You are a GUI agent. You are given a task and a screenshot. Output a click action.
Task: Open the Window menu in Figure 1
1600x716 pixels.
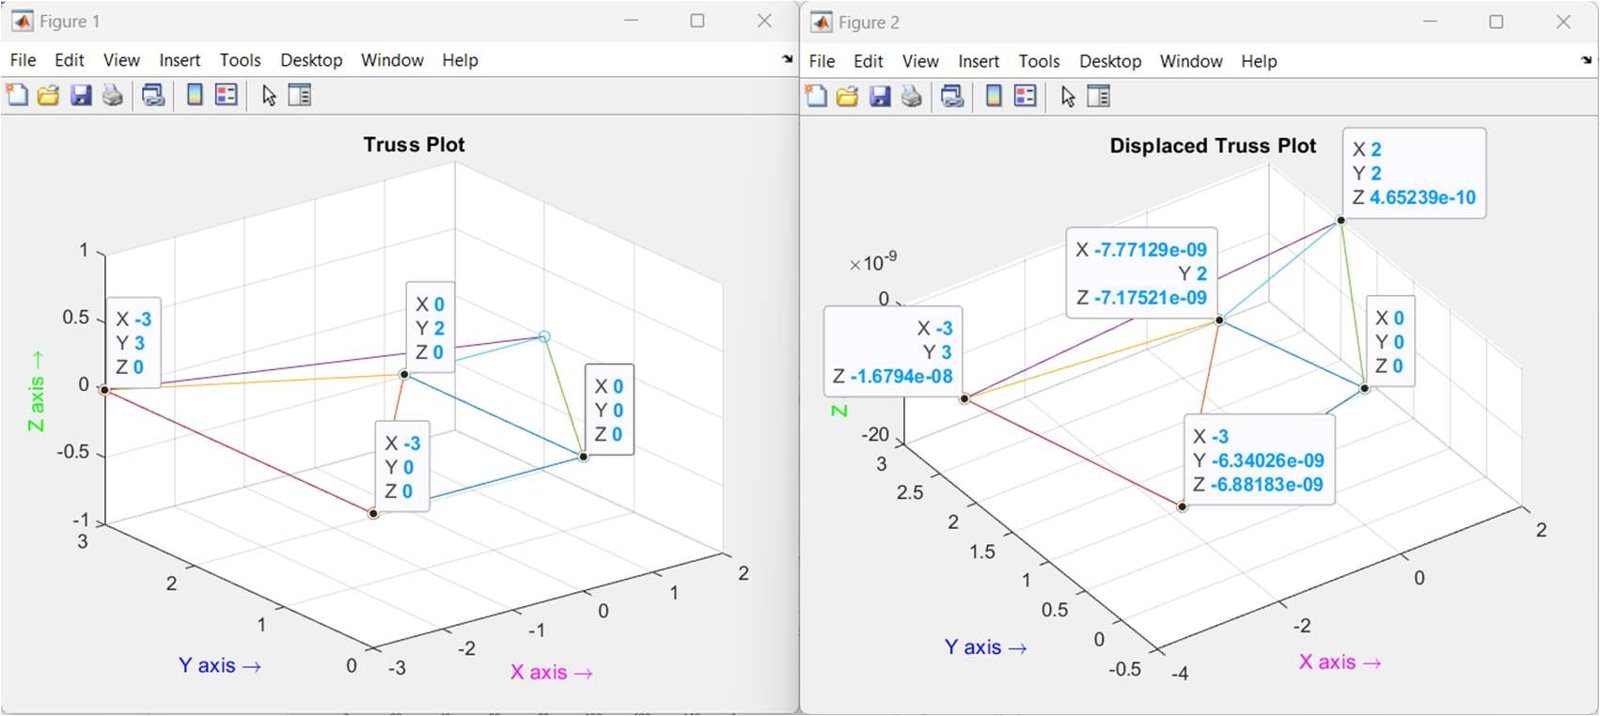[392, 60]
